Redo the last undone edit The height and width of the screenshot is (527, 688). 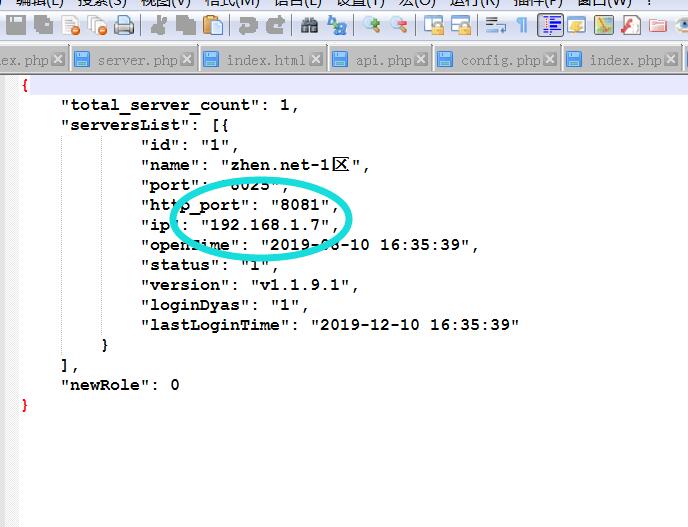click(x=273, y=25)
